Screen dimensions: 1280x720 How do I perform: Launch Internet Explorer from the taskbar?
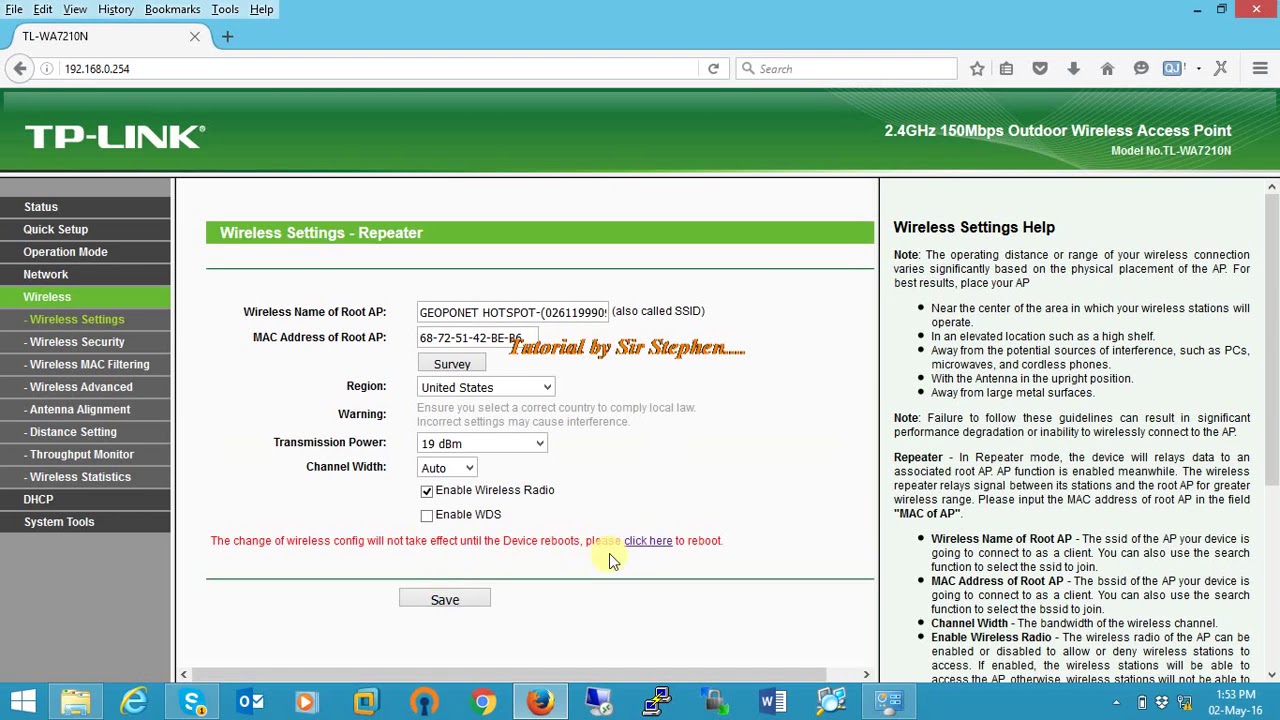[133, 701]
